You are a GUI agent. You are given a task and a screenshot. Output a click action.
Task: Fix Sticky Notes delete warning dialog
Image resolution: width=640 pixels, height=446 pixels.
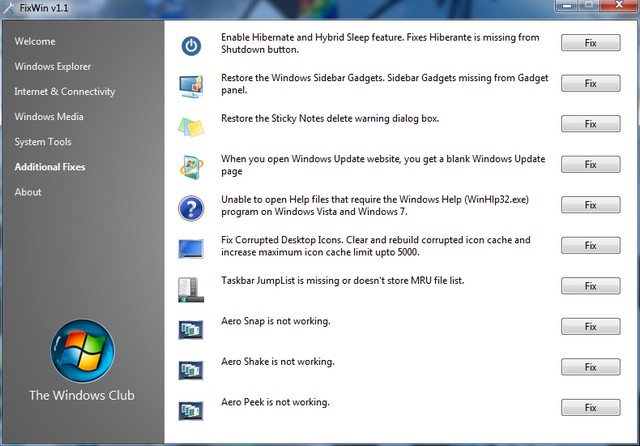click(x=591, y=124)
